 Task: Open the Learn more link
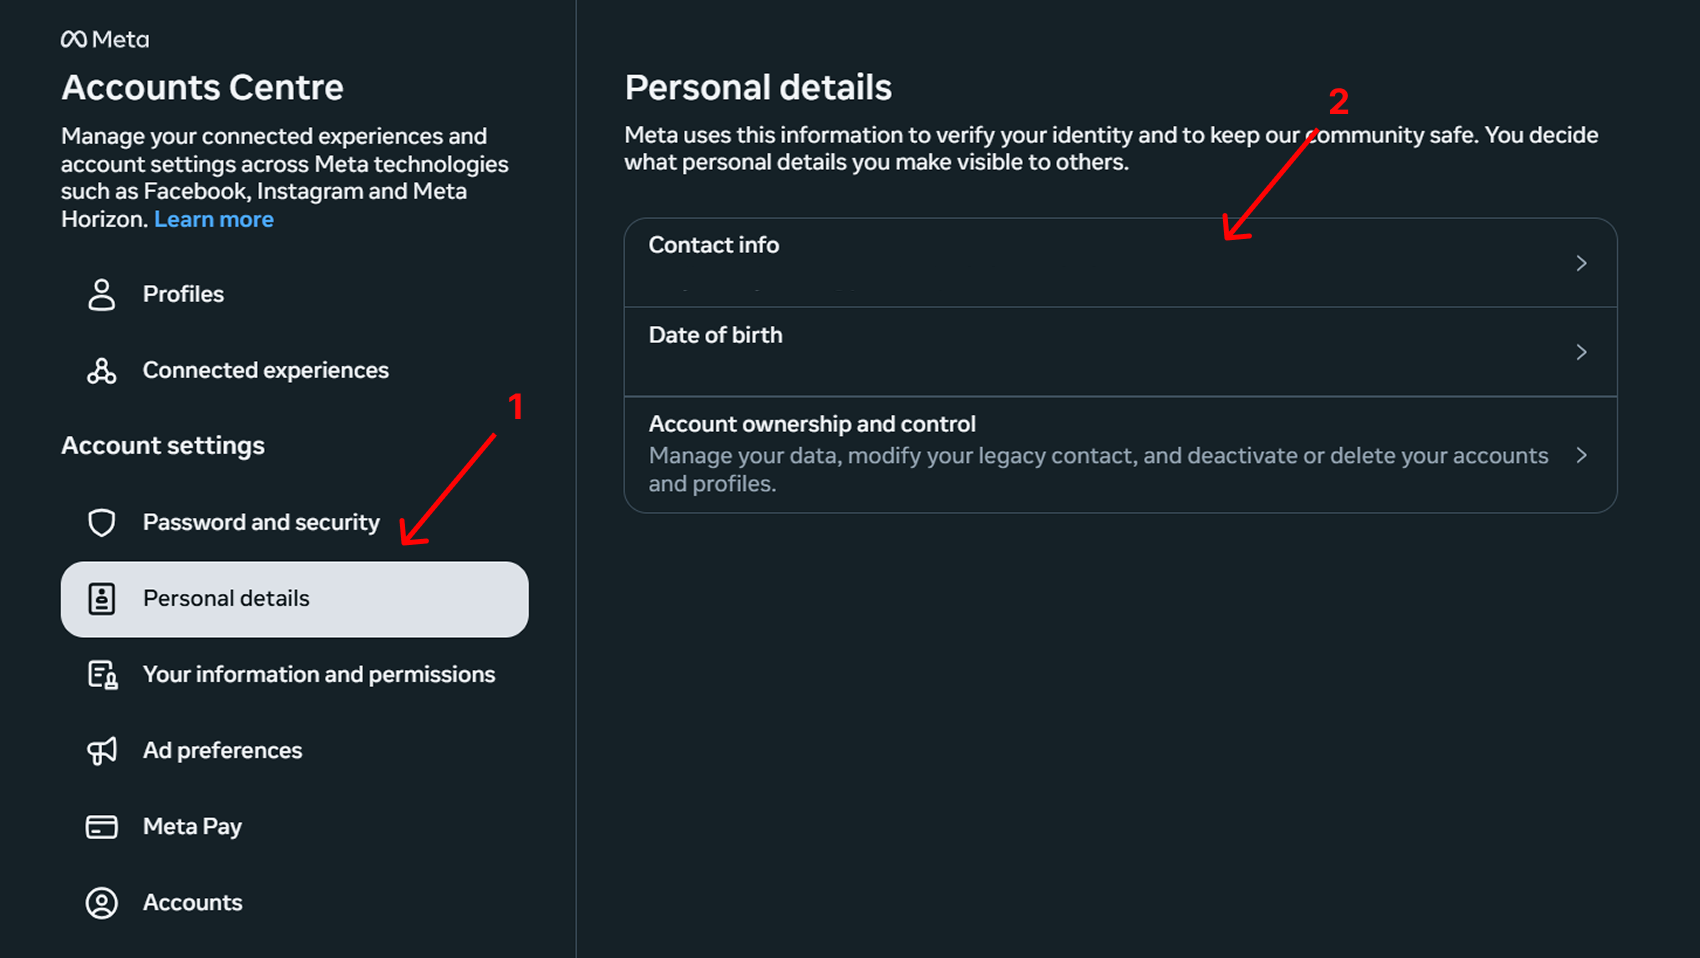(x=213, y=219)
